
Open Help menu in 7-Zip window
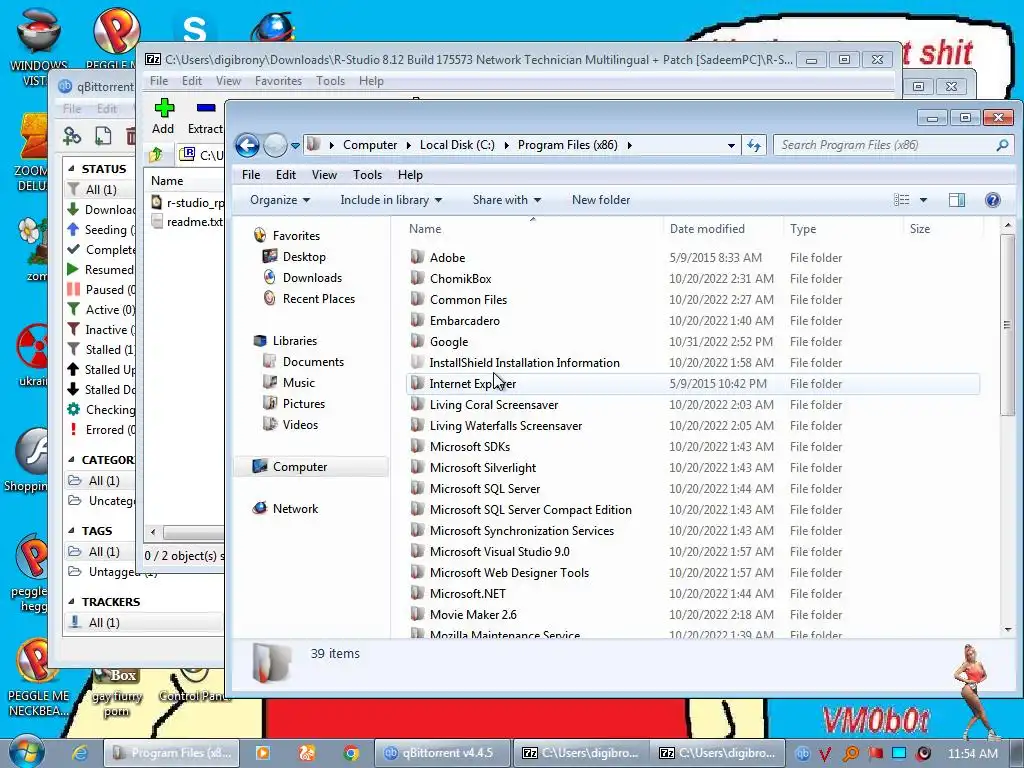(x=371, y=81)
